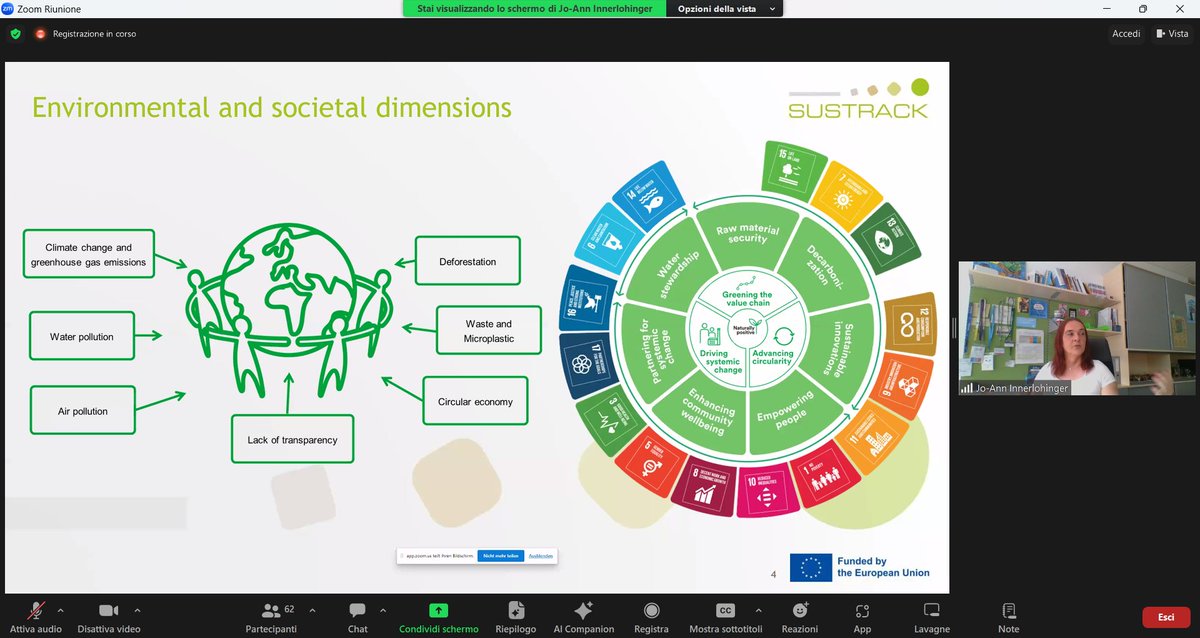Click the Raw material security segment
The height and width of the screenshot is (638, 1200).
coord(747,232)
